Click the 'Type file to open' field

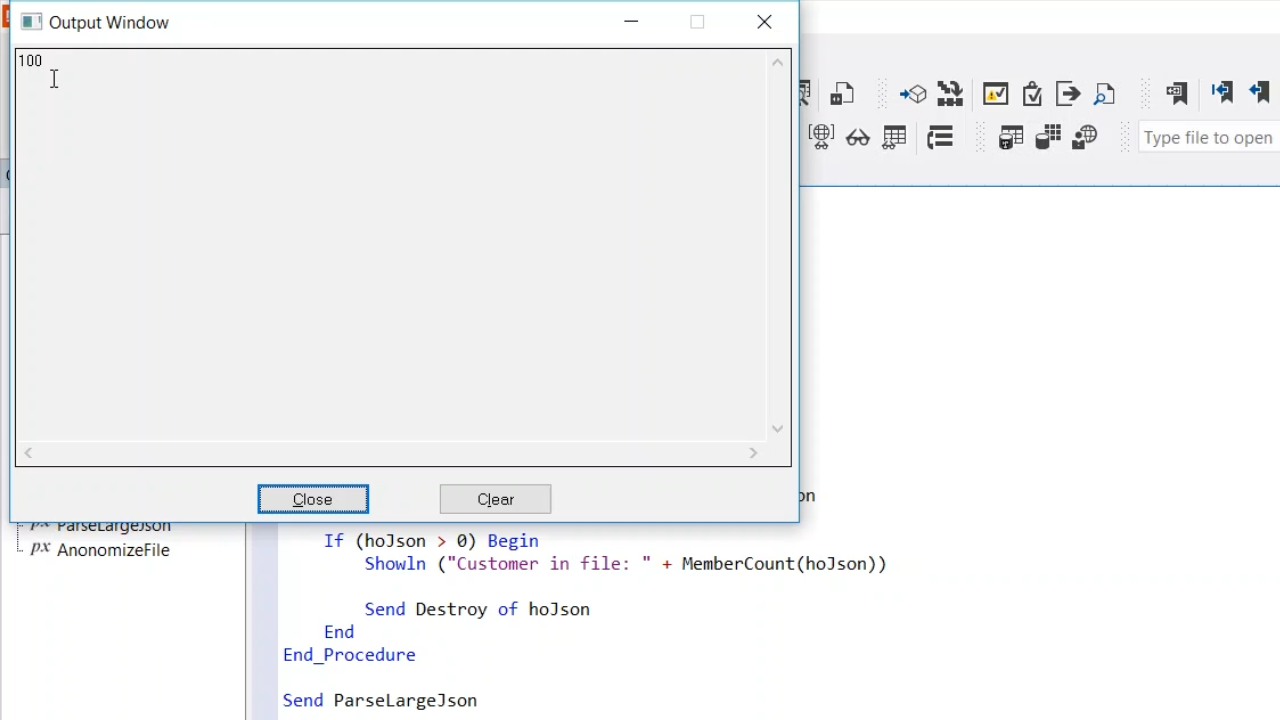(x=1208, y=138)
